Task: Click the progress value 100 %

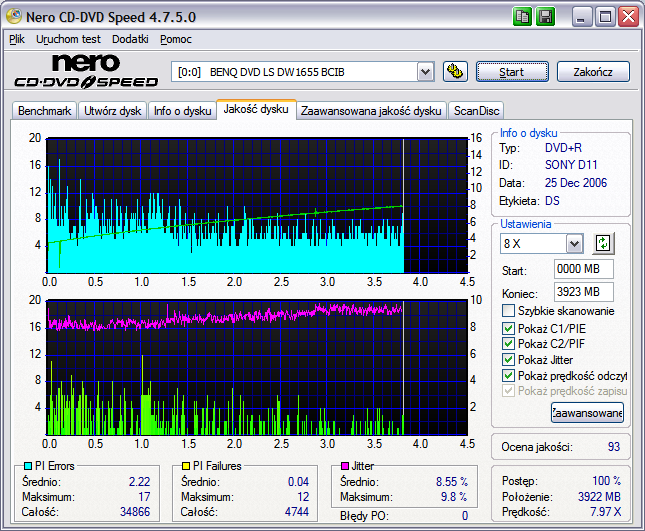Action: coord(607,481)
